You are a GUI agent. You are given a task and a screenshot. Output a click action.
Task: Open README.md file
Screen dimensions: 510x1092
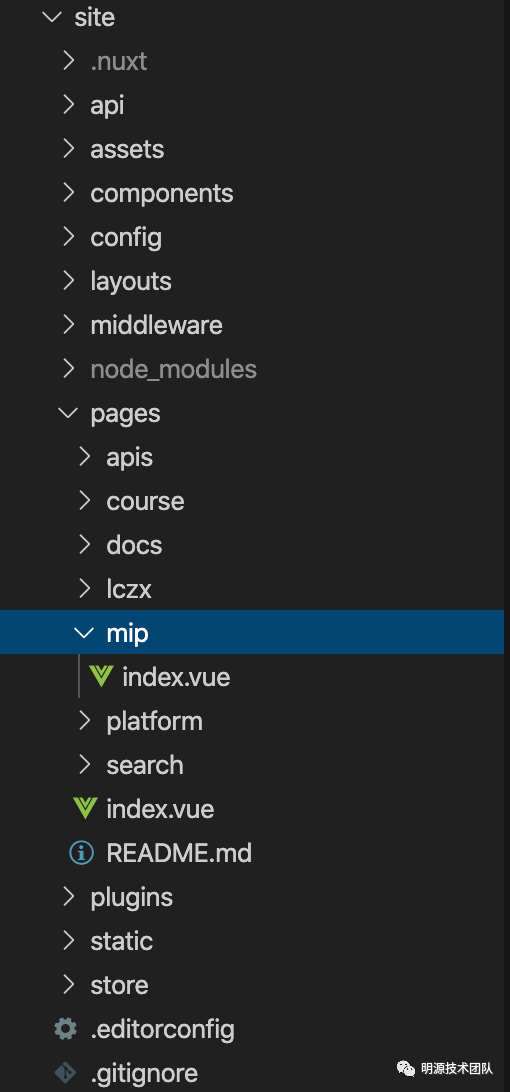pos(252,852)
